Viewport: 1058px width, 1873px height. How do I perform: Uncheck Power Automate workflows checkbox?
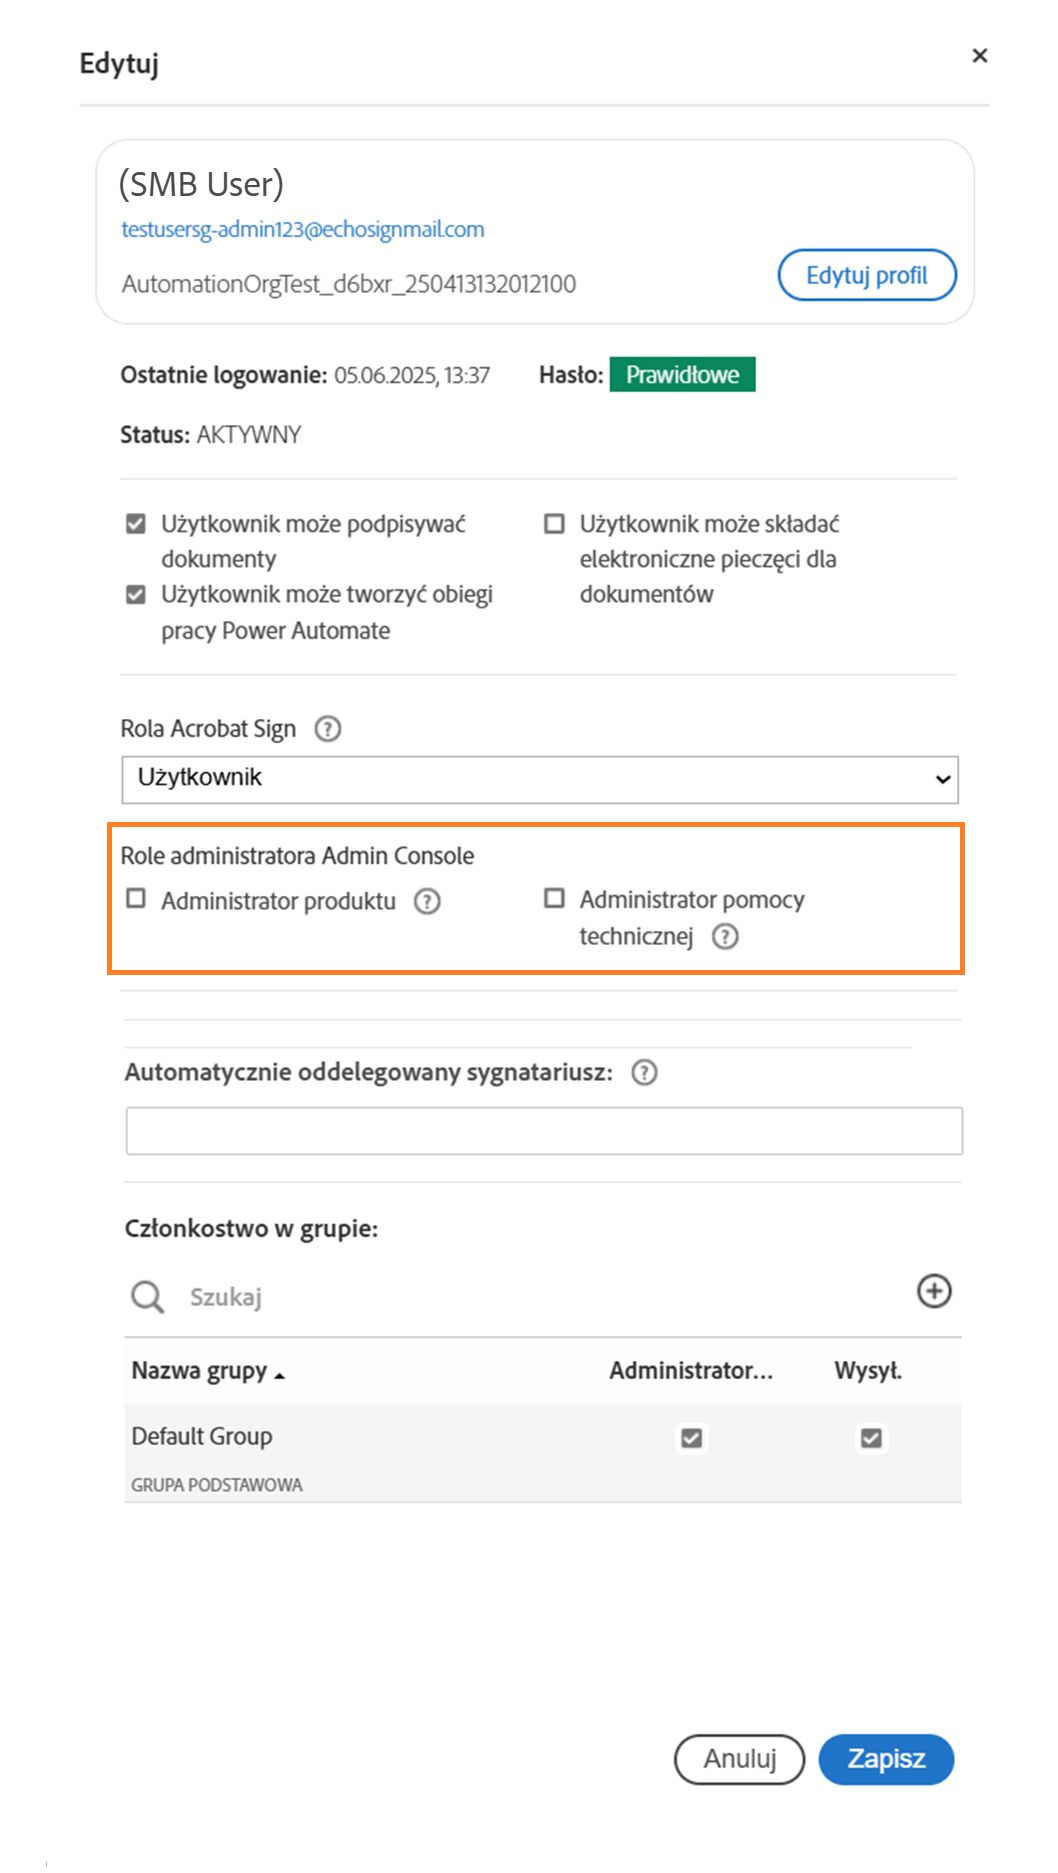pyautogui.click(x=136, y=595)
